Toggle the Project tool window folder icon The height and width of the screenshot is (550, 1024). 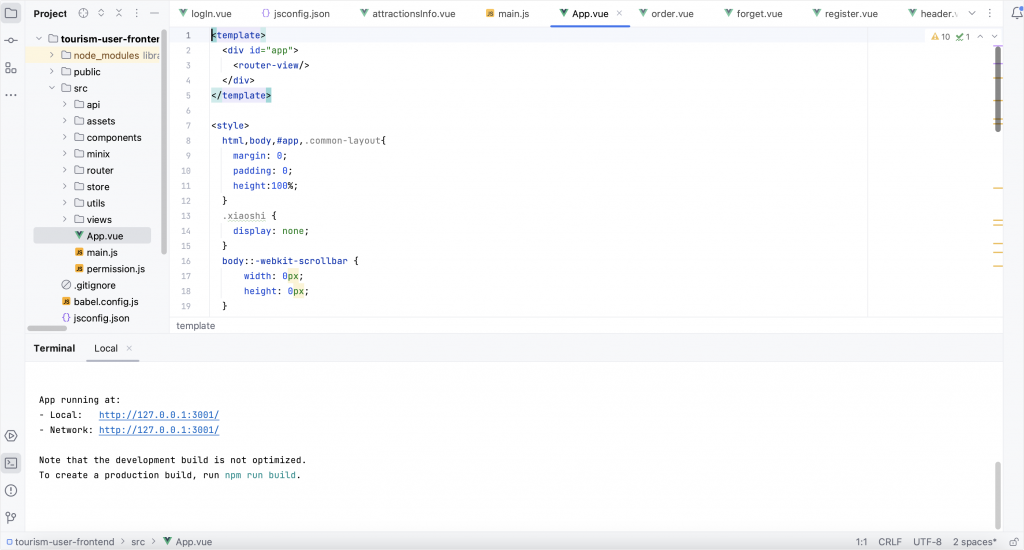[11, 14]
